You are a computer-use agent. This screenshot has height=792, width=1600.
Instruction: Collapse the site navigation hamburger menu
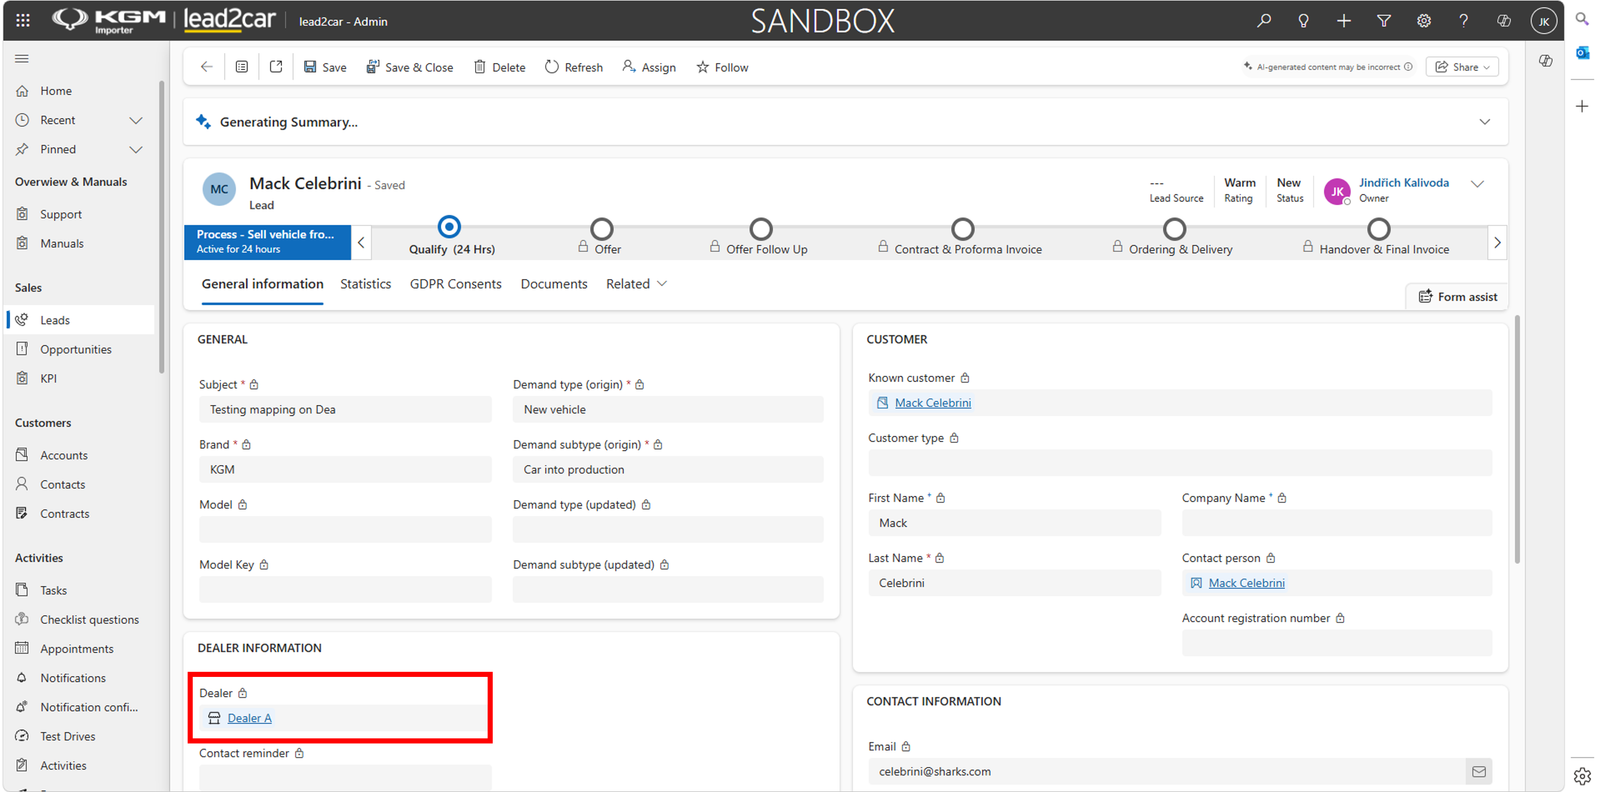pyautogui.click(x=22, y=59)
